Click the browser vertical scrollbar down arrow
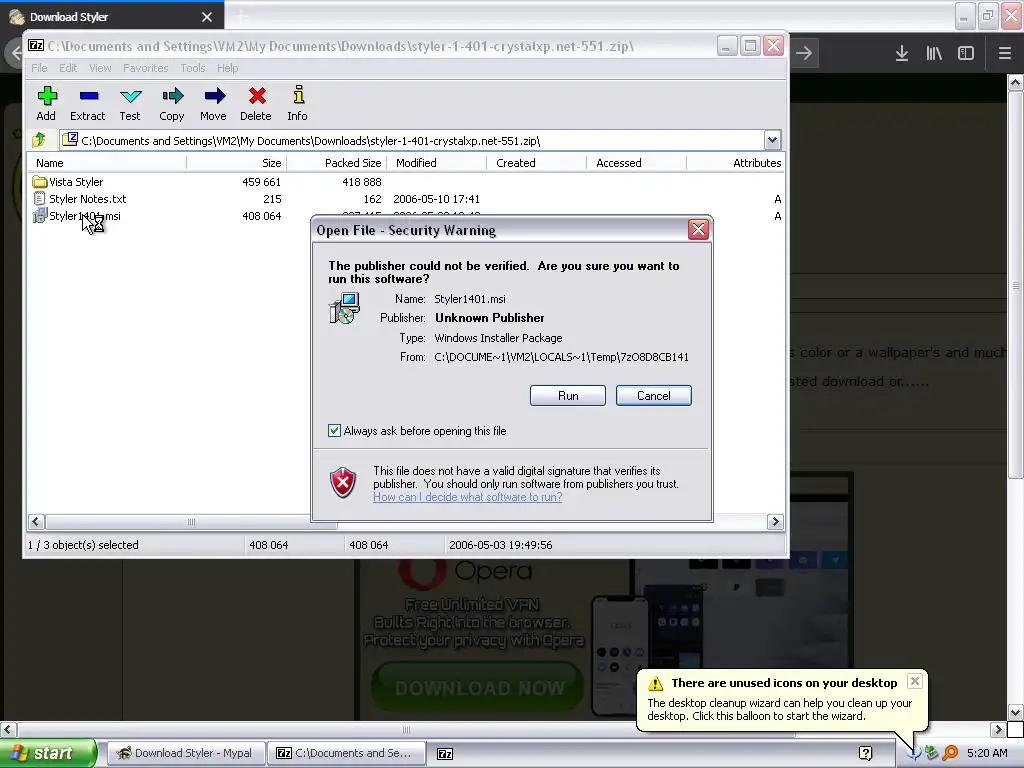 (x=1015, y=712)
